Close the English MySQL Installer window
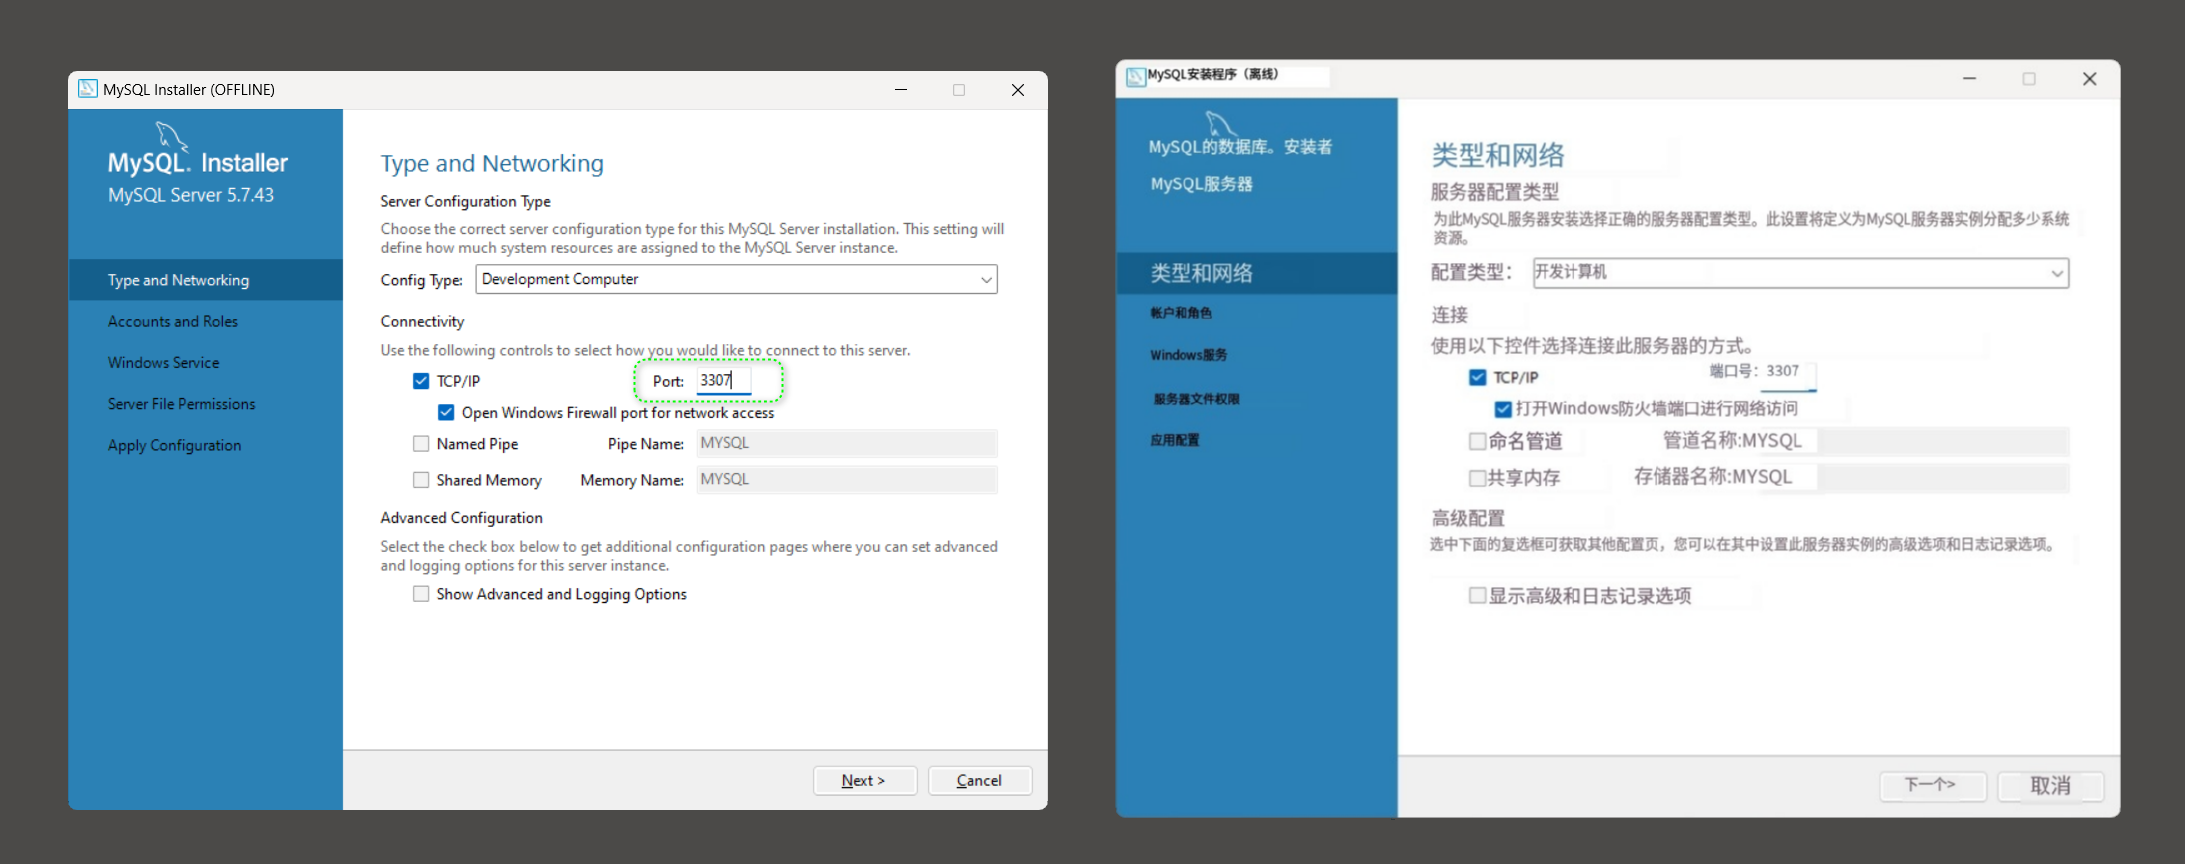Viewport: 2185px width, 864px height. click(x=1018, y=89)
